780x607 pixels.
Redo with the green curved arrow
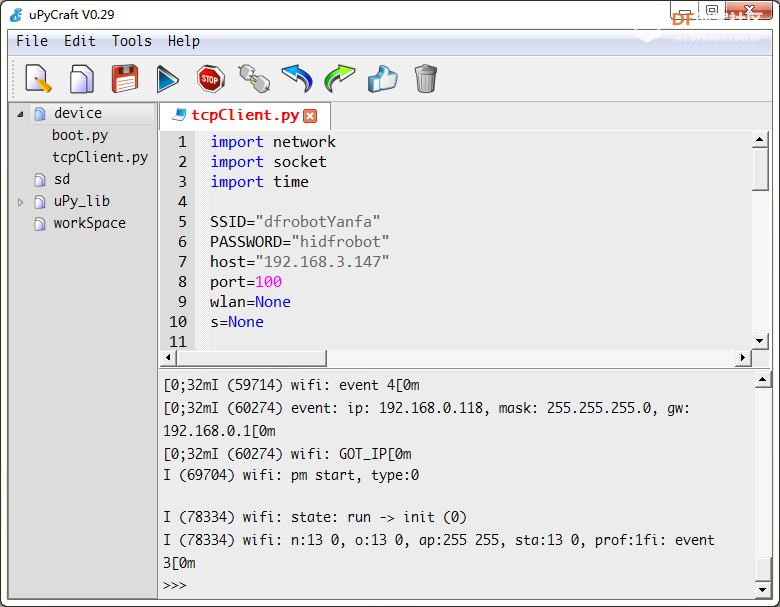pyautogui.click(x=340, y=79)
